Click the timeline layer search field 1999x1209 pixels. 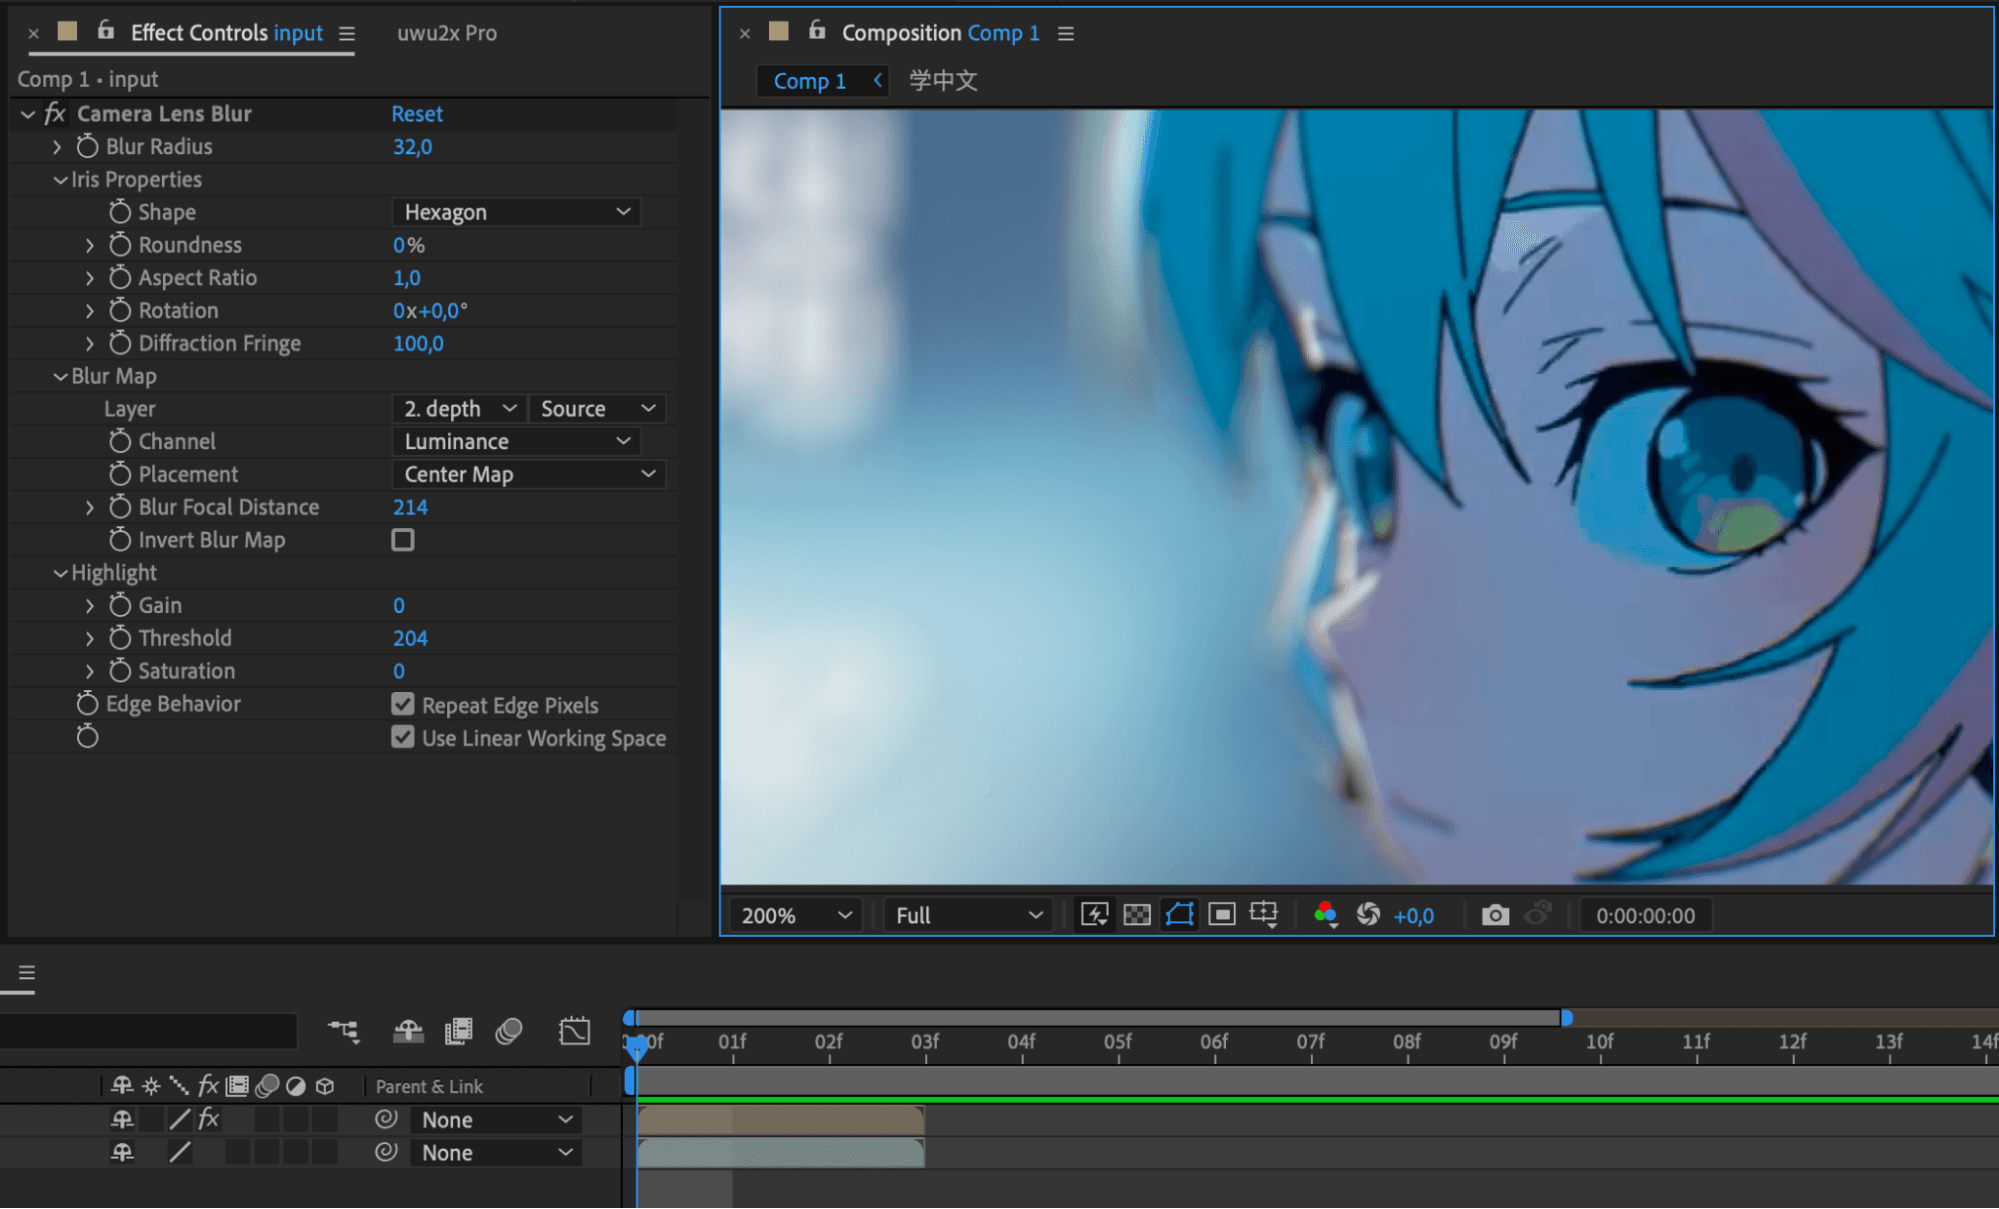pos(148,1031)
